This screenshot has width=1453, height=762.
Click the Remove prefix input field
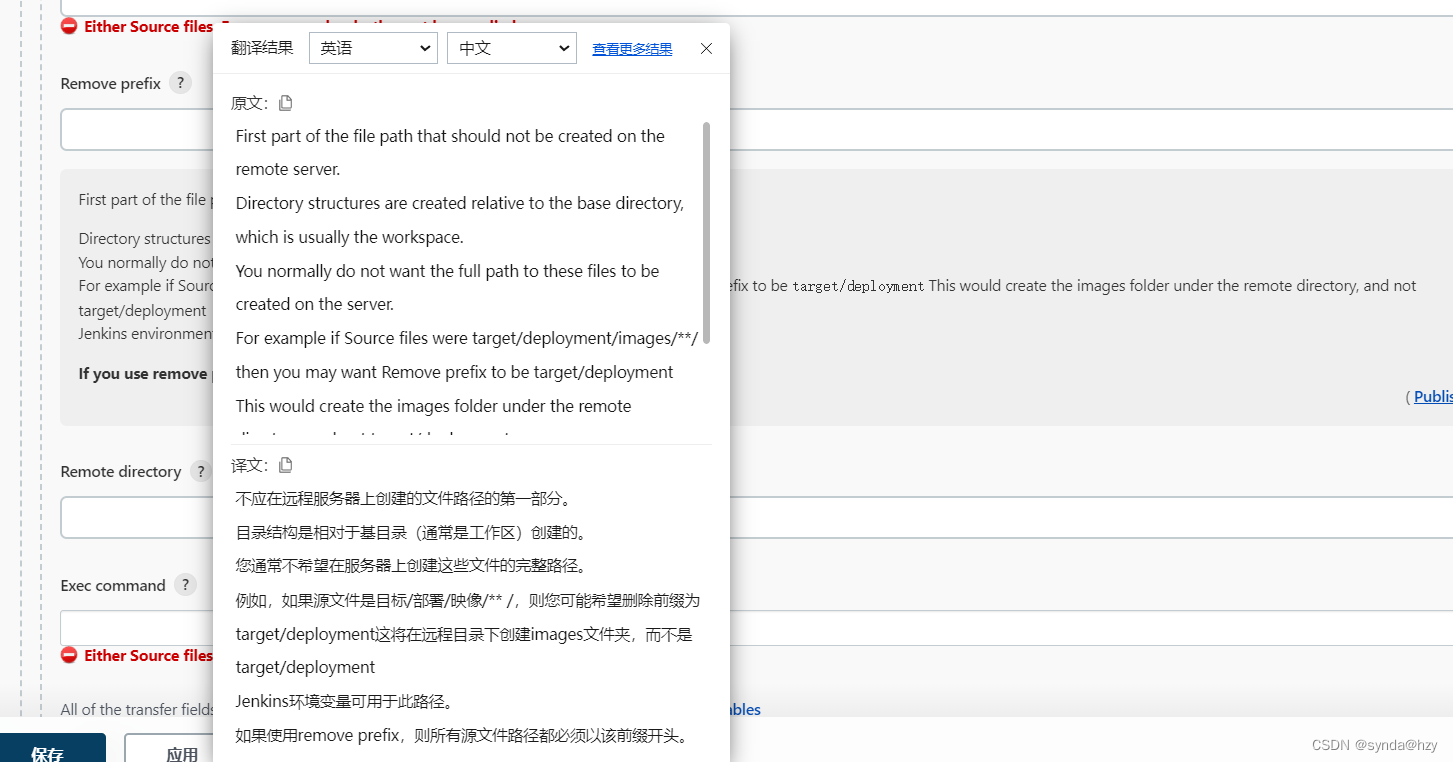pyautogui.click(x=756, y=130)
